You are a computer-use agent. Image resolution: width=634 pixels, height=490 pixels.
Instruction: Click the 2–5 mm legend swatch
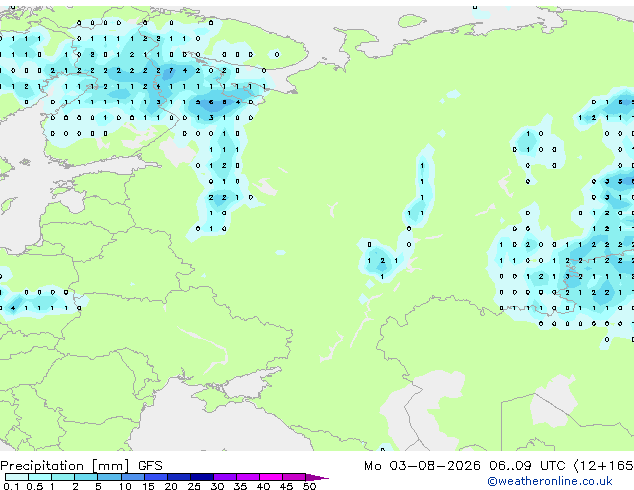pos(86,477)
